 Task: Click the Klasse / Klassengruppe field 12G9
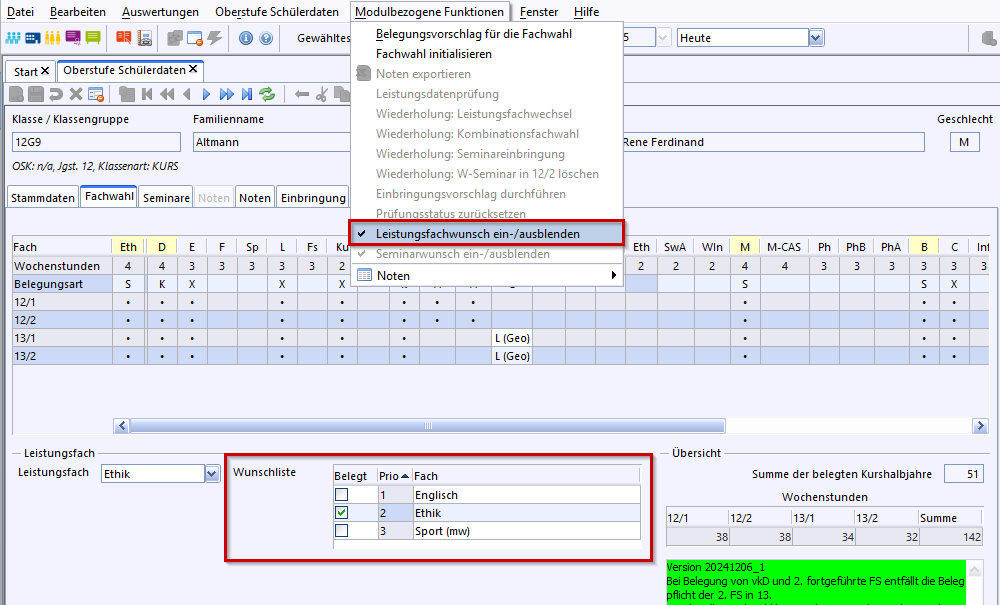coord(96,142)
